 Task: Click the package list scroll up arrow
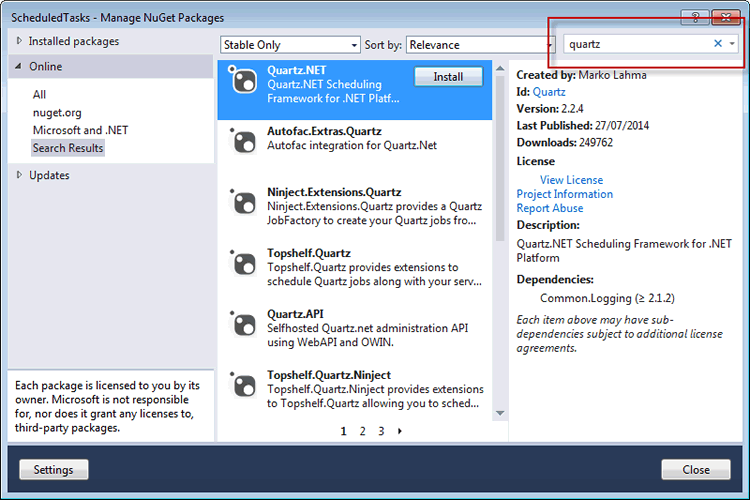(500, 68)
